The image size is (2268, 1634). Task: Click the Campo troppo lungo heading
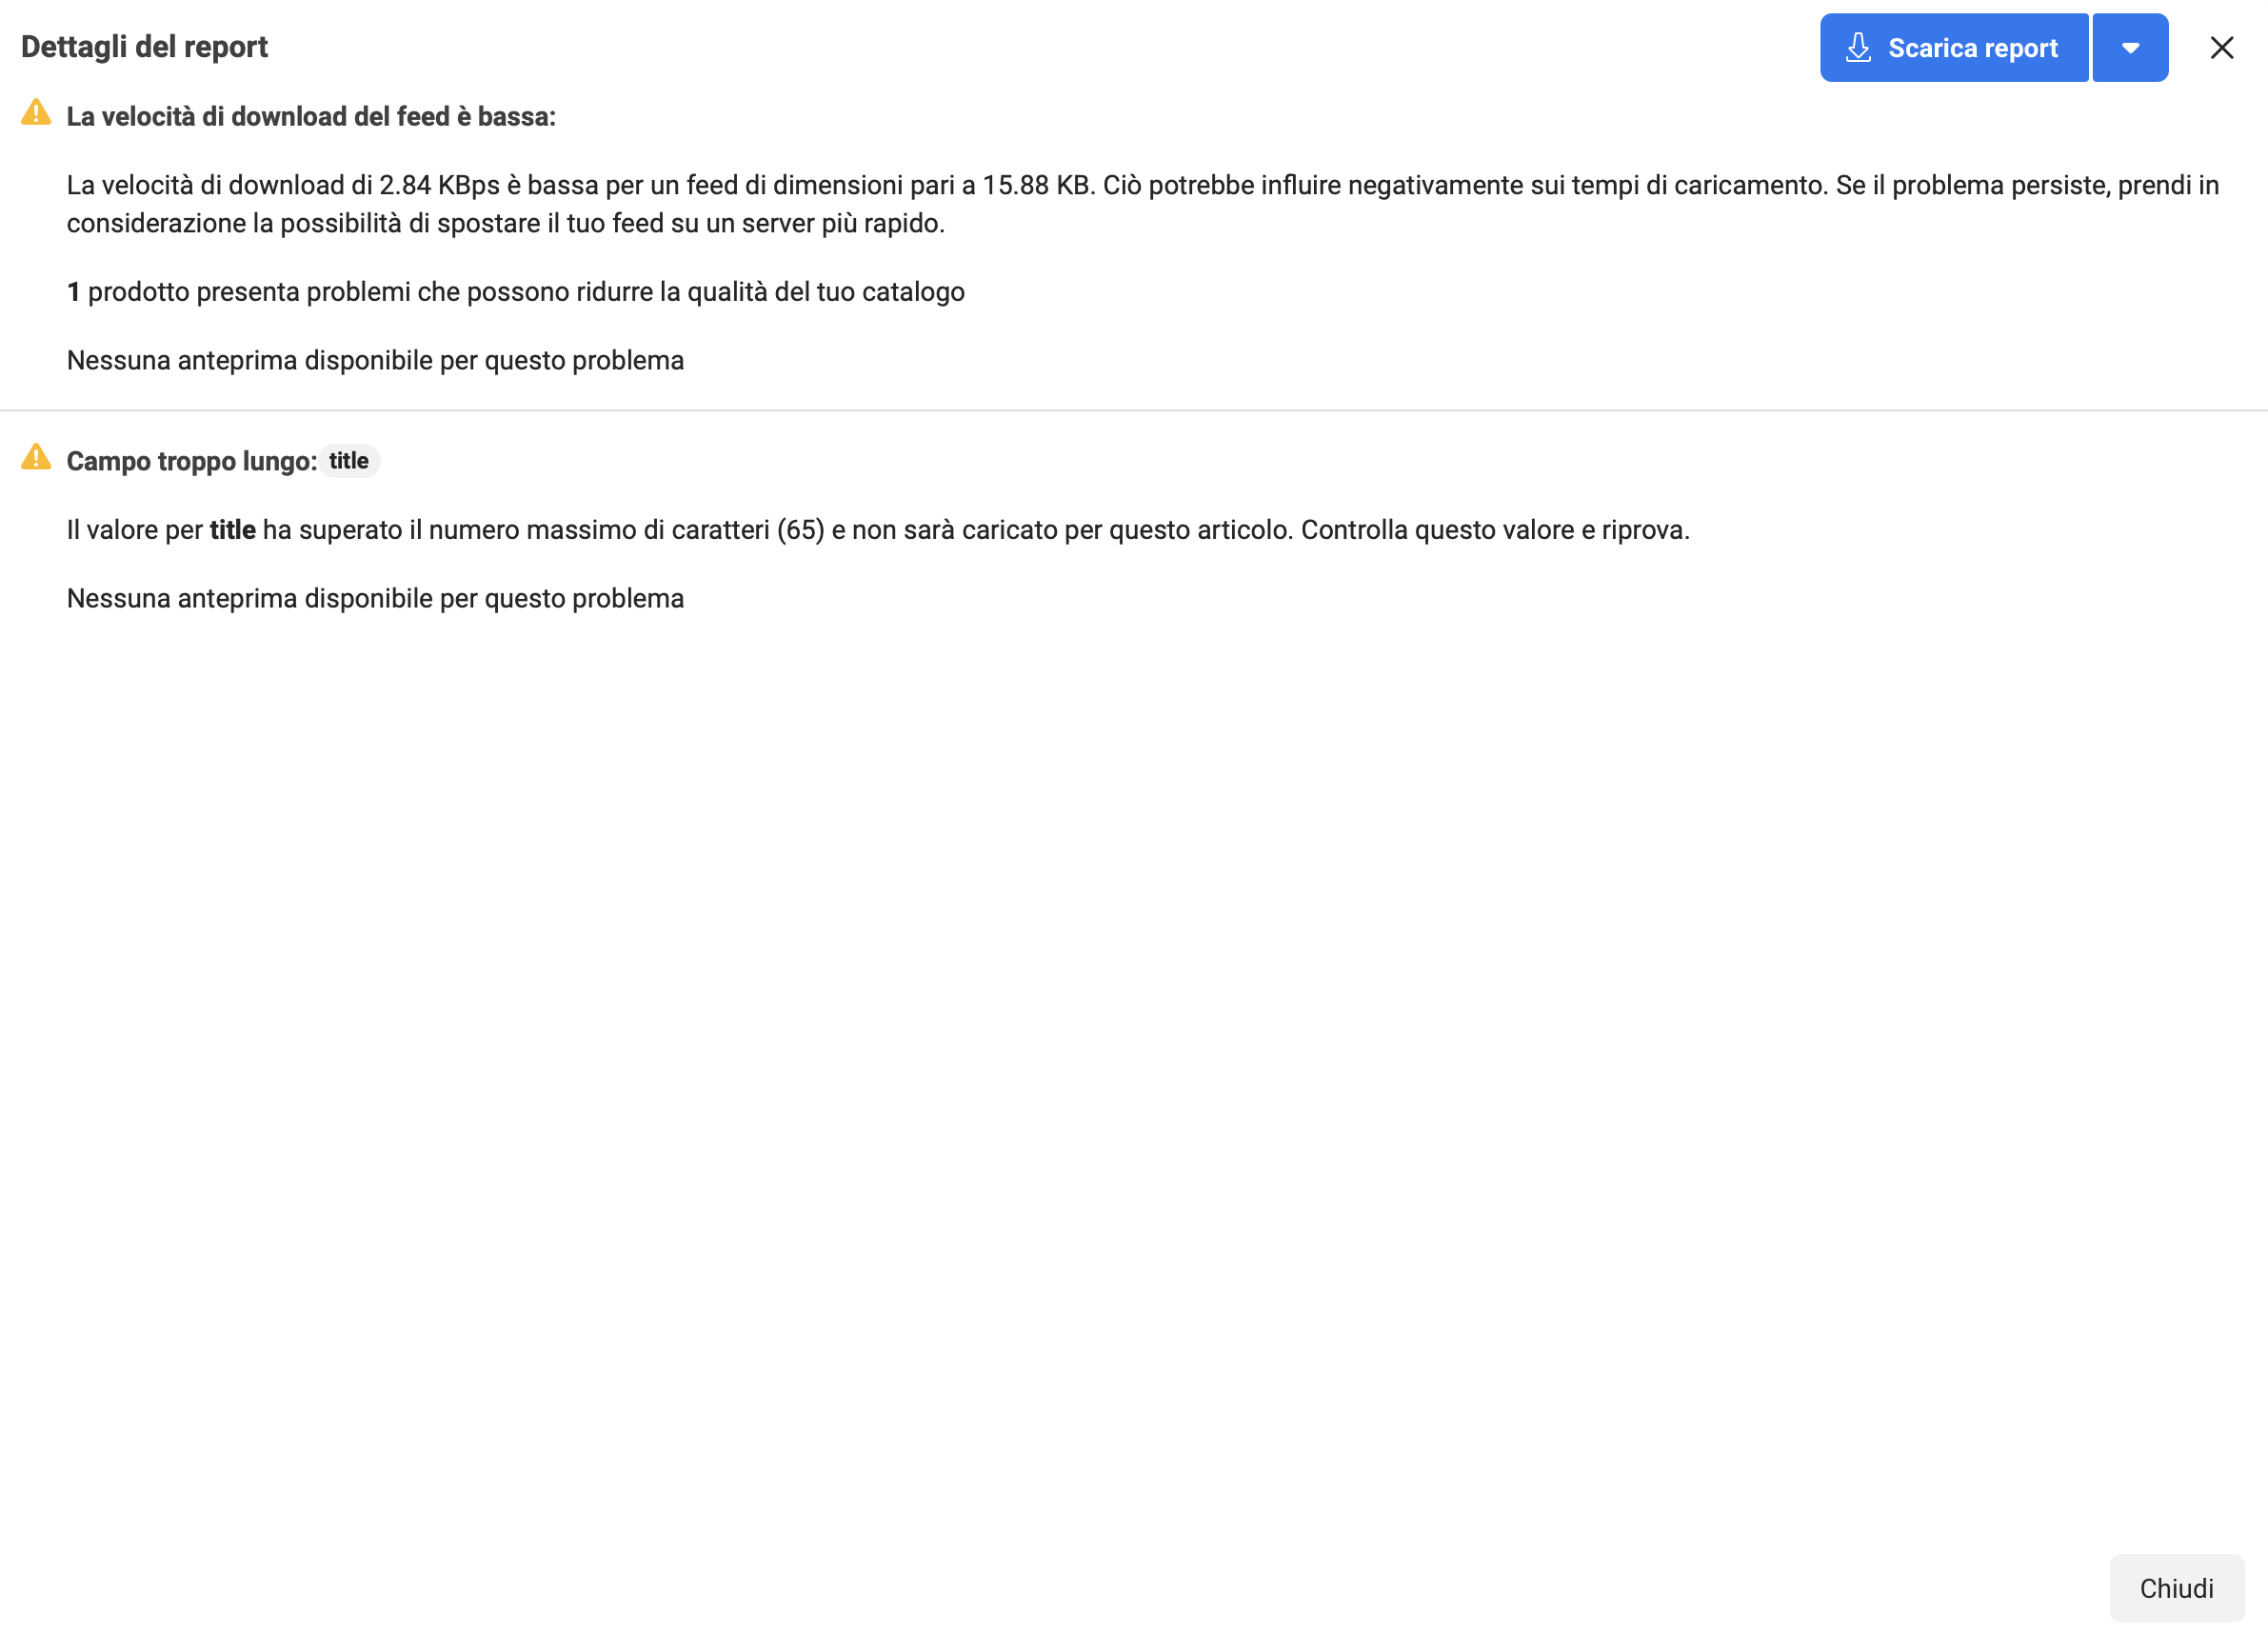coord(191,461)
